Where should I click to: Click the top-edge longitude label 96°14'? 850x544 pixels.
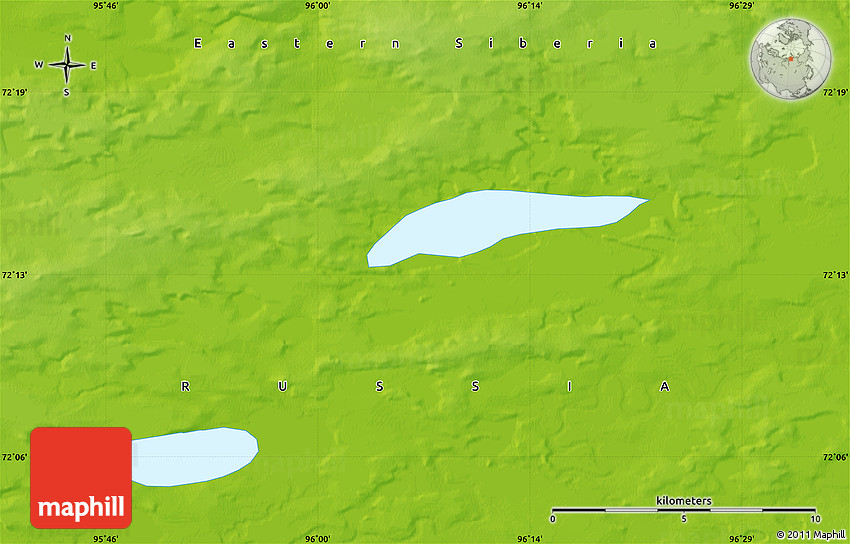(530, 5)
